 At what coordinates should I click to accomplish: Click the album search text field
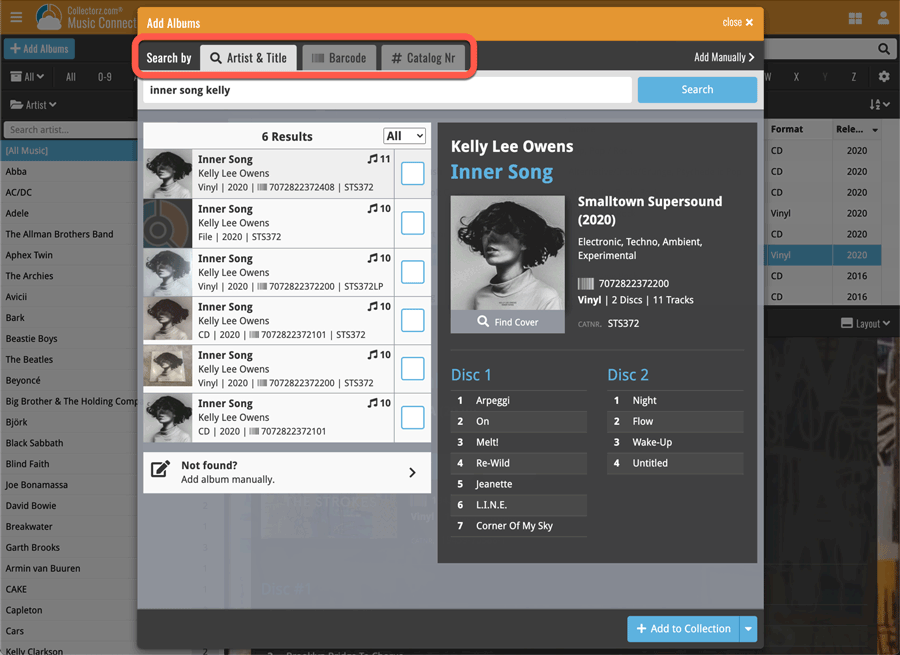(x=387, y=90)
